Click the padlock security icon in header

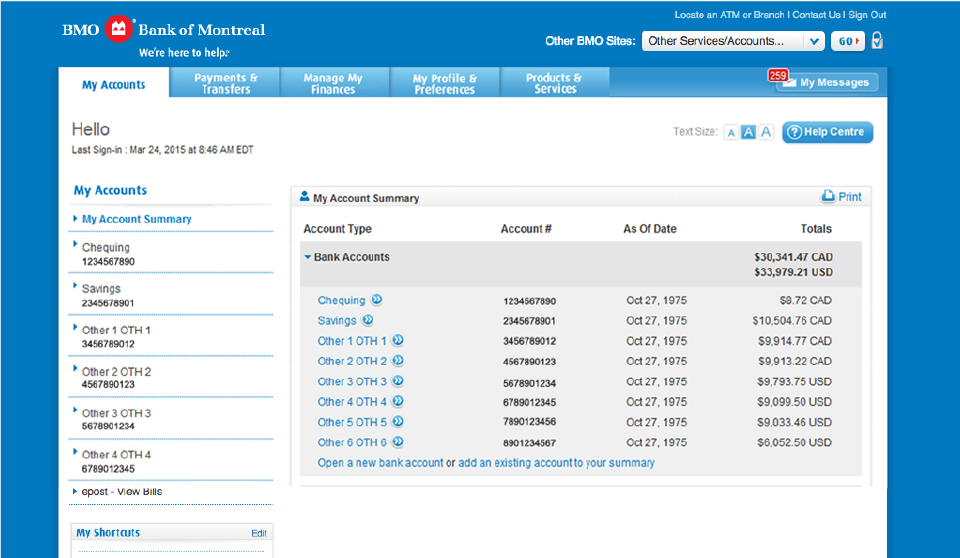pos(877,41)
